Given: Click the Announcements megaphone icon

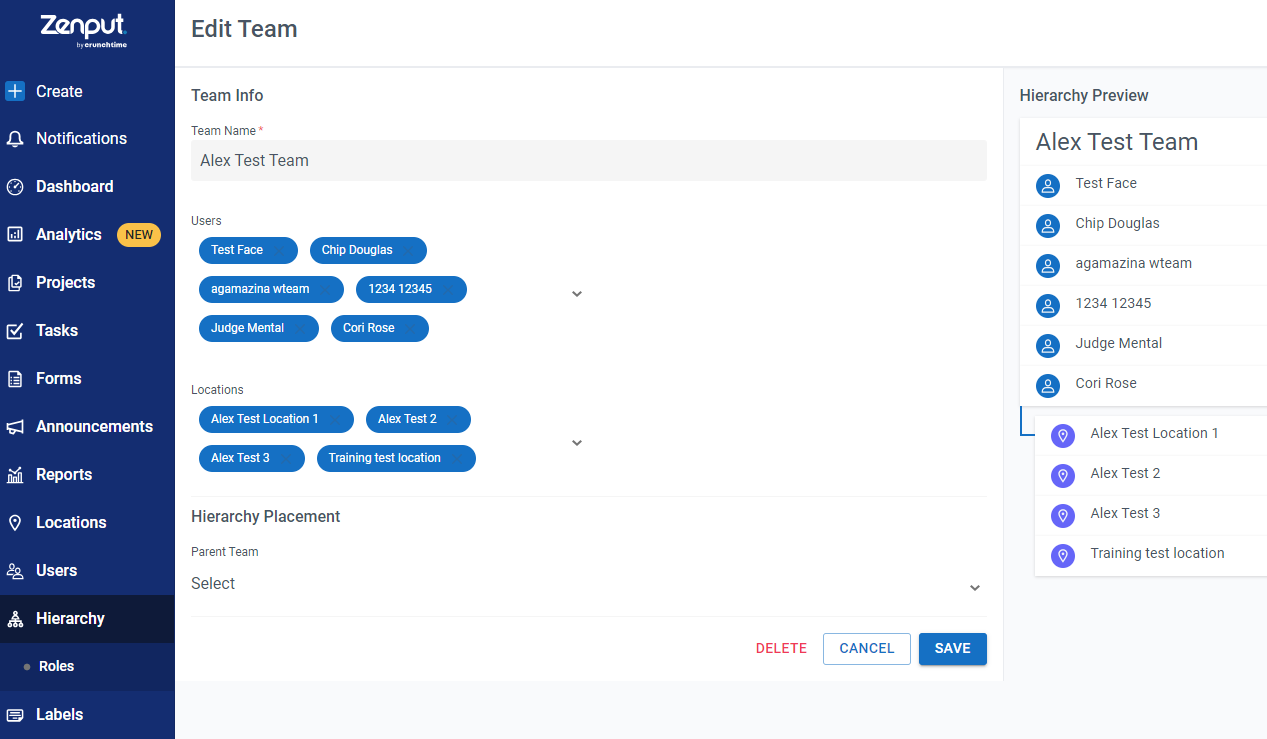Looking at the screenshot, I should [15, 427].
